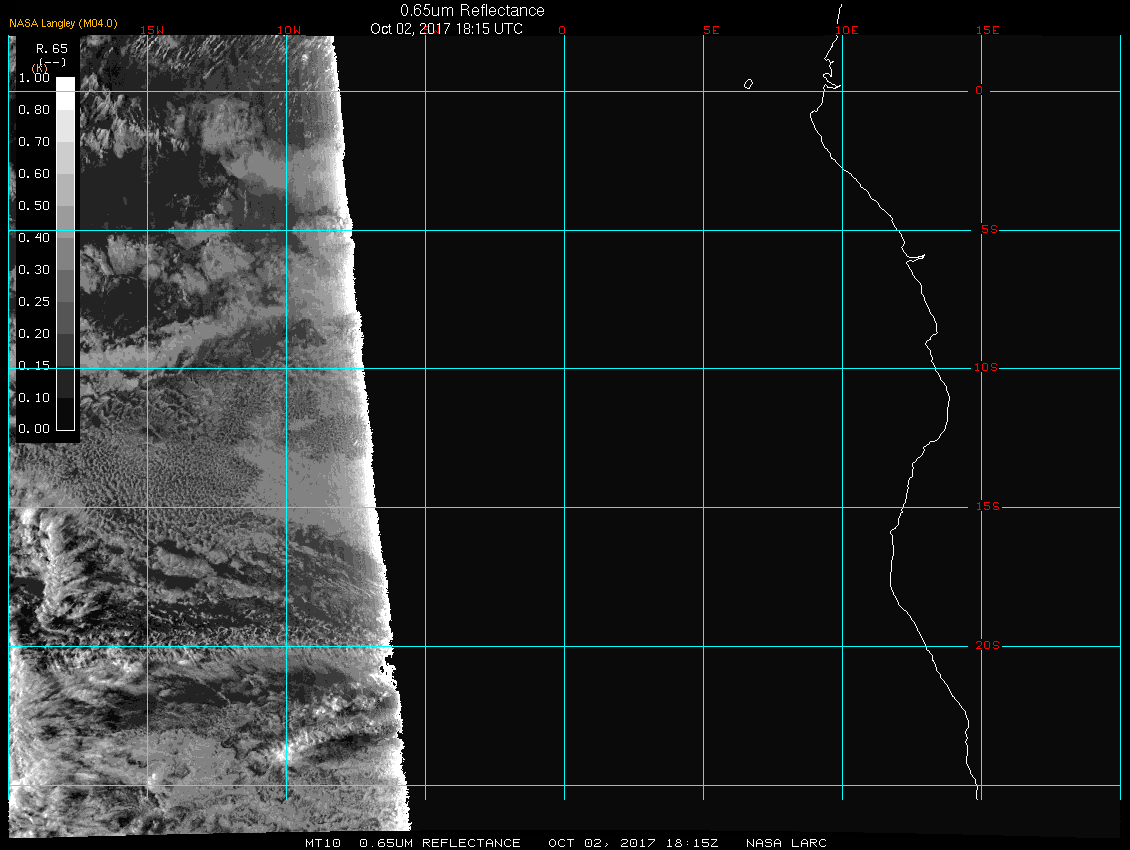Click the 10E longitude label
1130x850 pixels.
click(847, 30)
